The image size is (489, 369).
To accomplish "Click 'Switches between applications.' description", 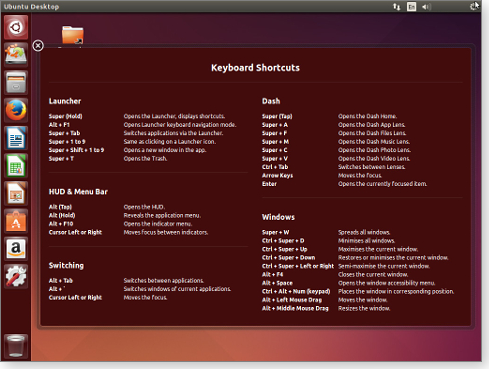I will click(164, 281).
